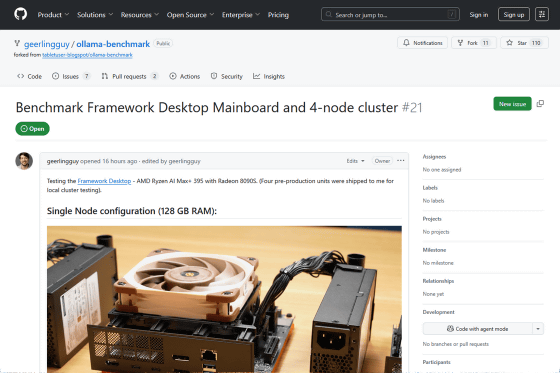560x373 pixels.
Task: Click the New issue button
Action: tap(512, 104)
